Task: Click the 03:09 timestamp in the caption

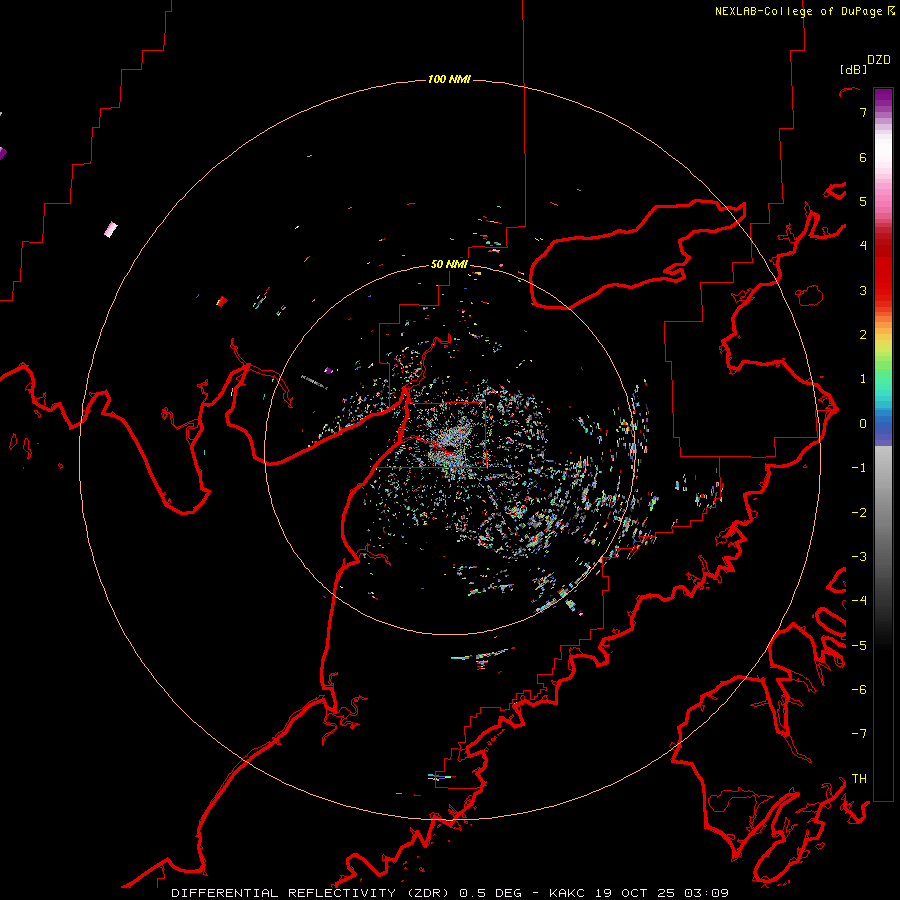Action: 706,893
